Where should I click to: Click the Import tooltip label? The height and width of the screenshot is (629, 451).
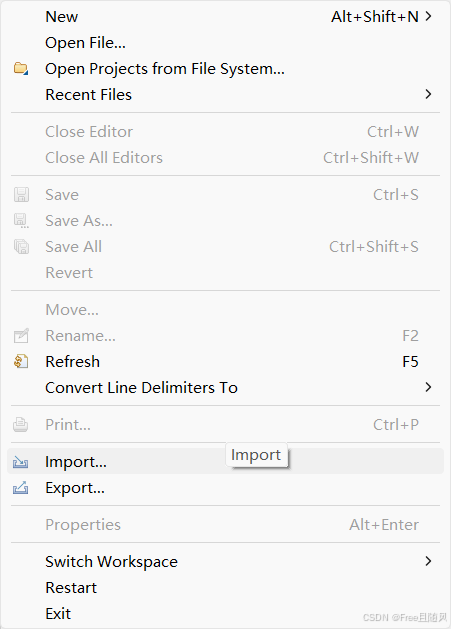(256, 455)
